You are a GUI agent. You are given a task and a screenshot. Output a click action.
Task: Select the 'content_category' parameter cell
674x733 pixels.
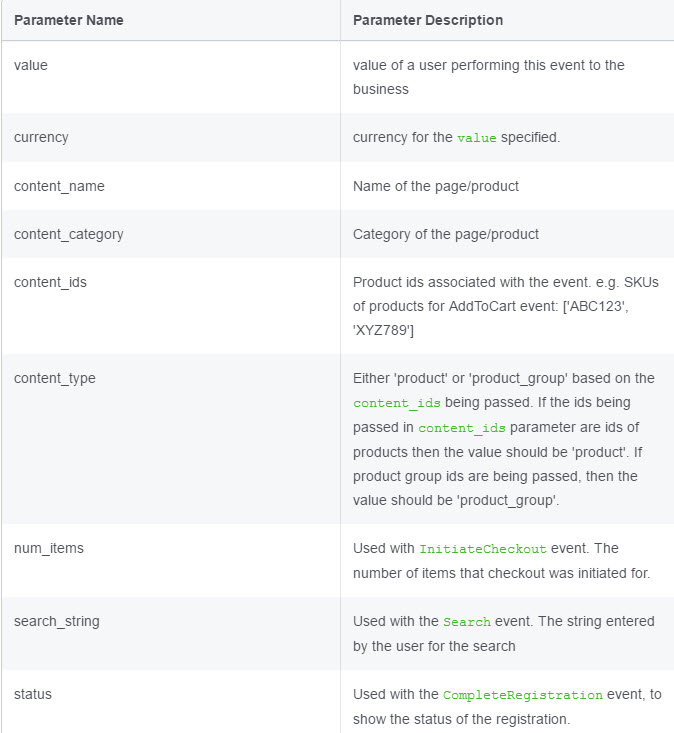click(171, 234)
